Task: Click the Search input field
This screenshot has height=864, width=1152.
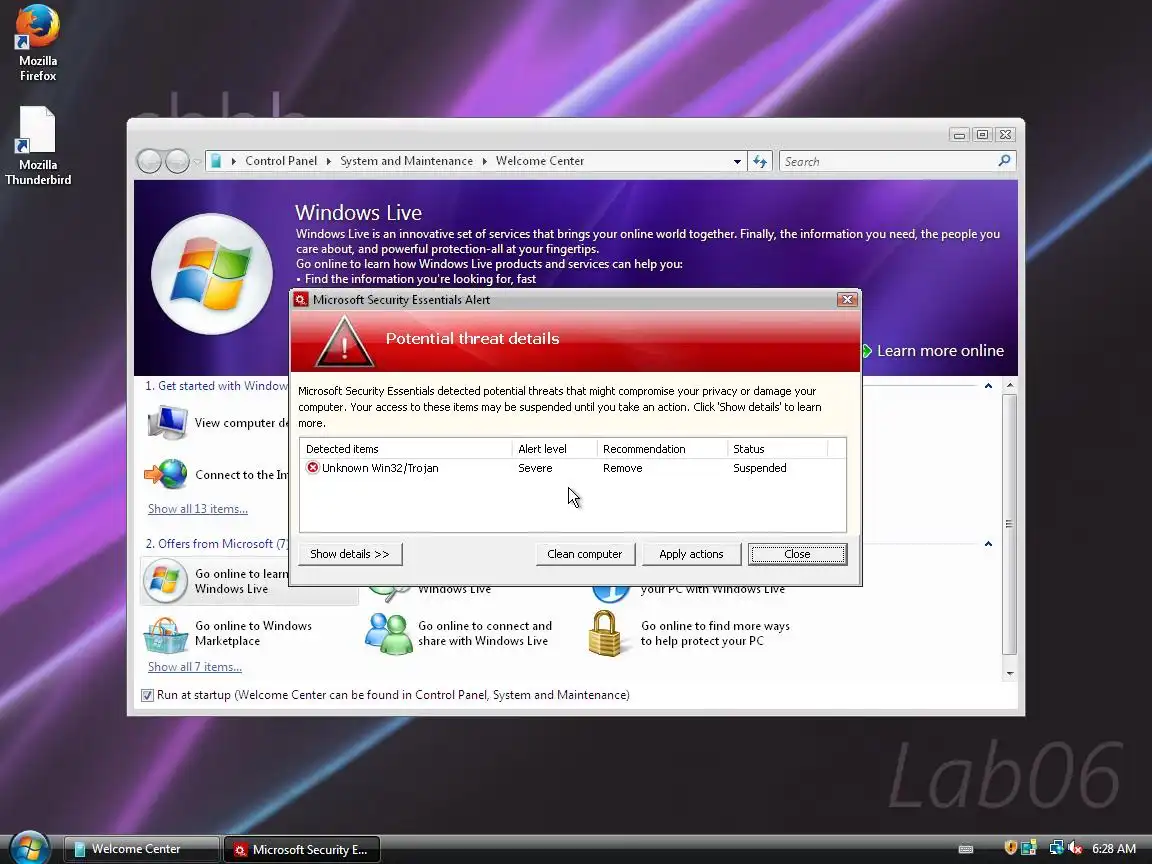Action: coord(888,161)
